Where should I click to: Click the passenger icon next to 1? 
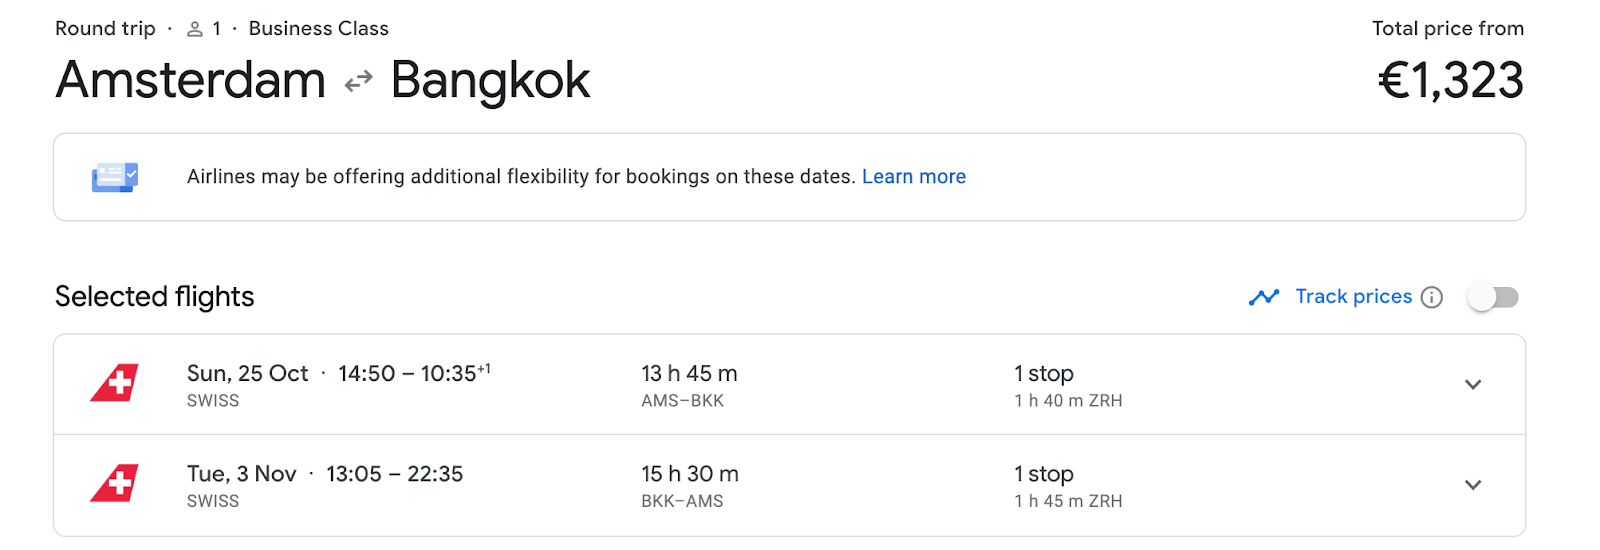point(195,30)
